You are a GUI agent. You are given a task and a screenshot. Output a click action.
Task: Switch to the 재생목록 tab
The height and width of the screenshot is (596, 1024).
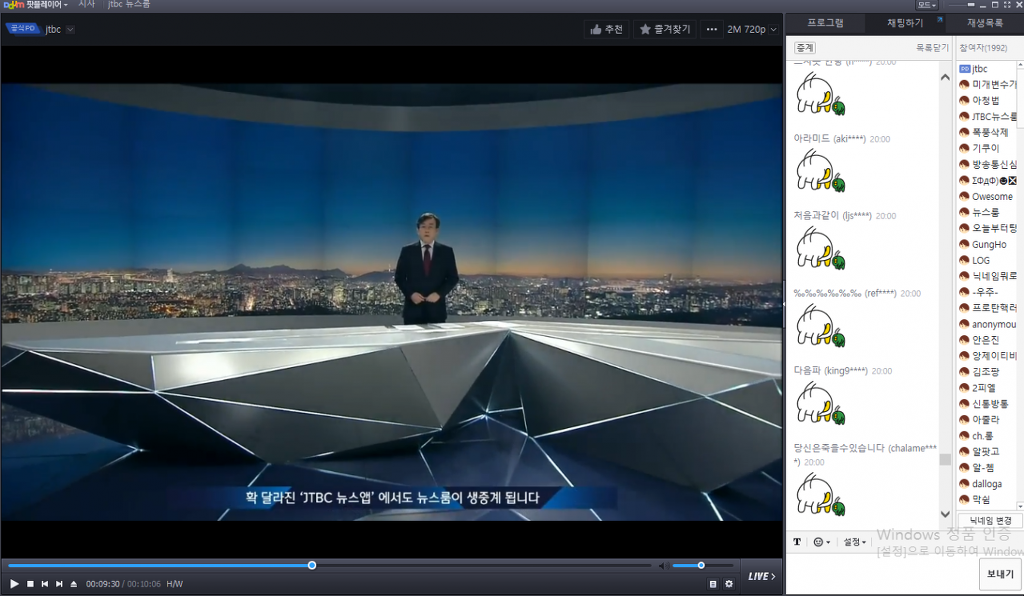[x=984, y=23]
